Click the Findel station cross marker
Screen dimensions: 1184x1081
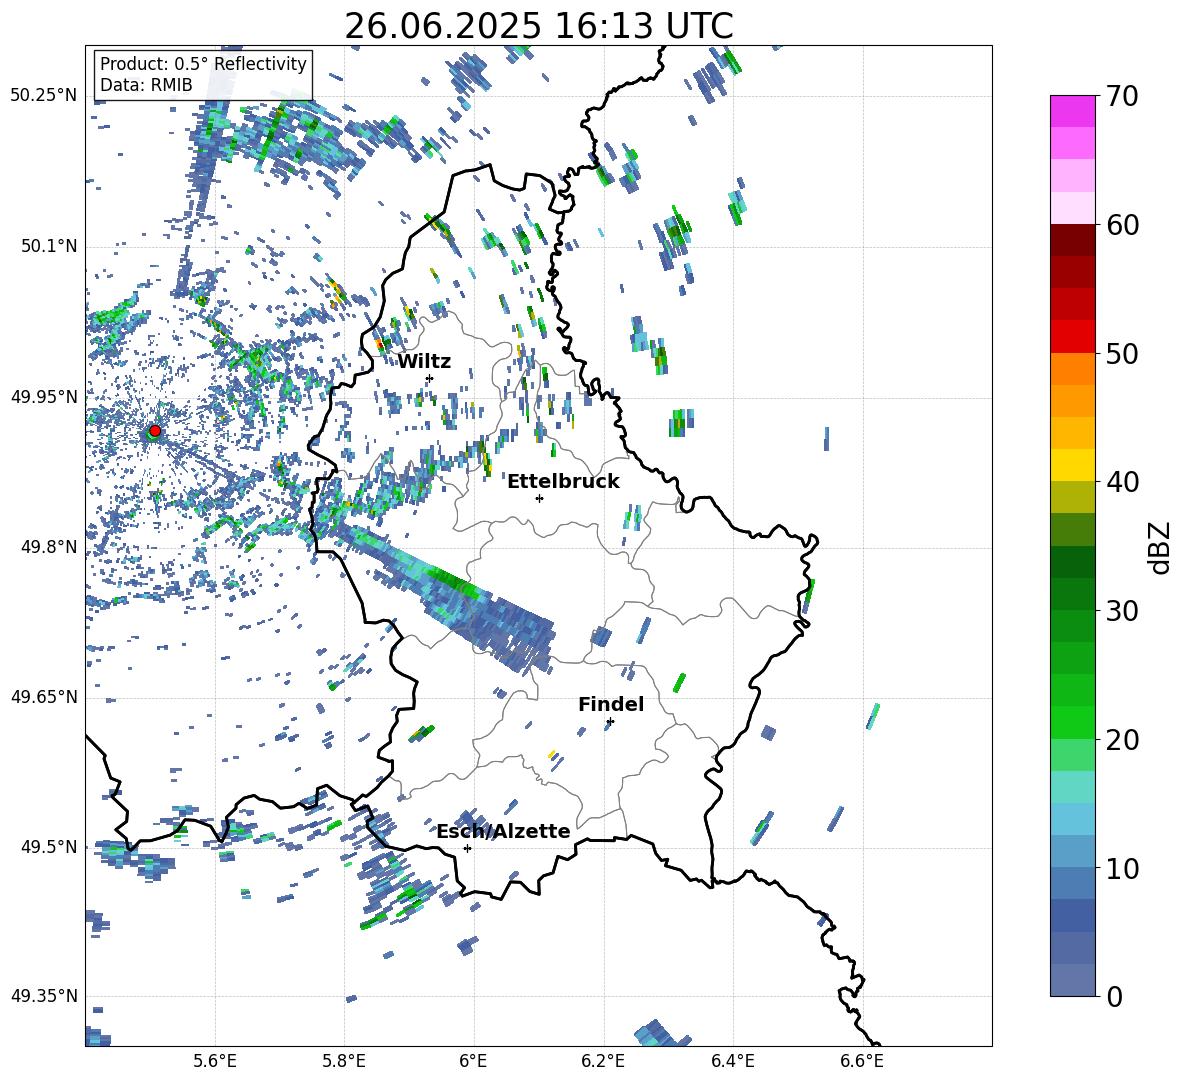pos(610,722)
